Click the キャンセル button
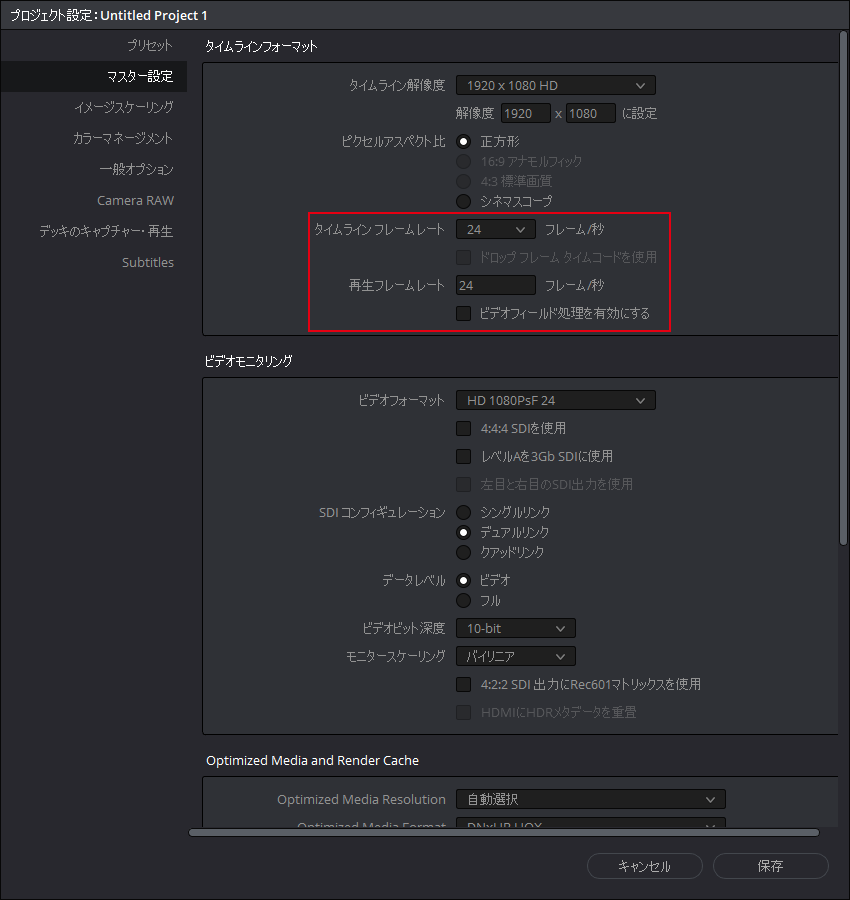 [x=645, y=866]
